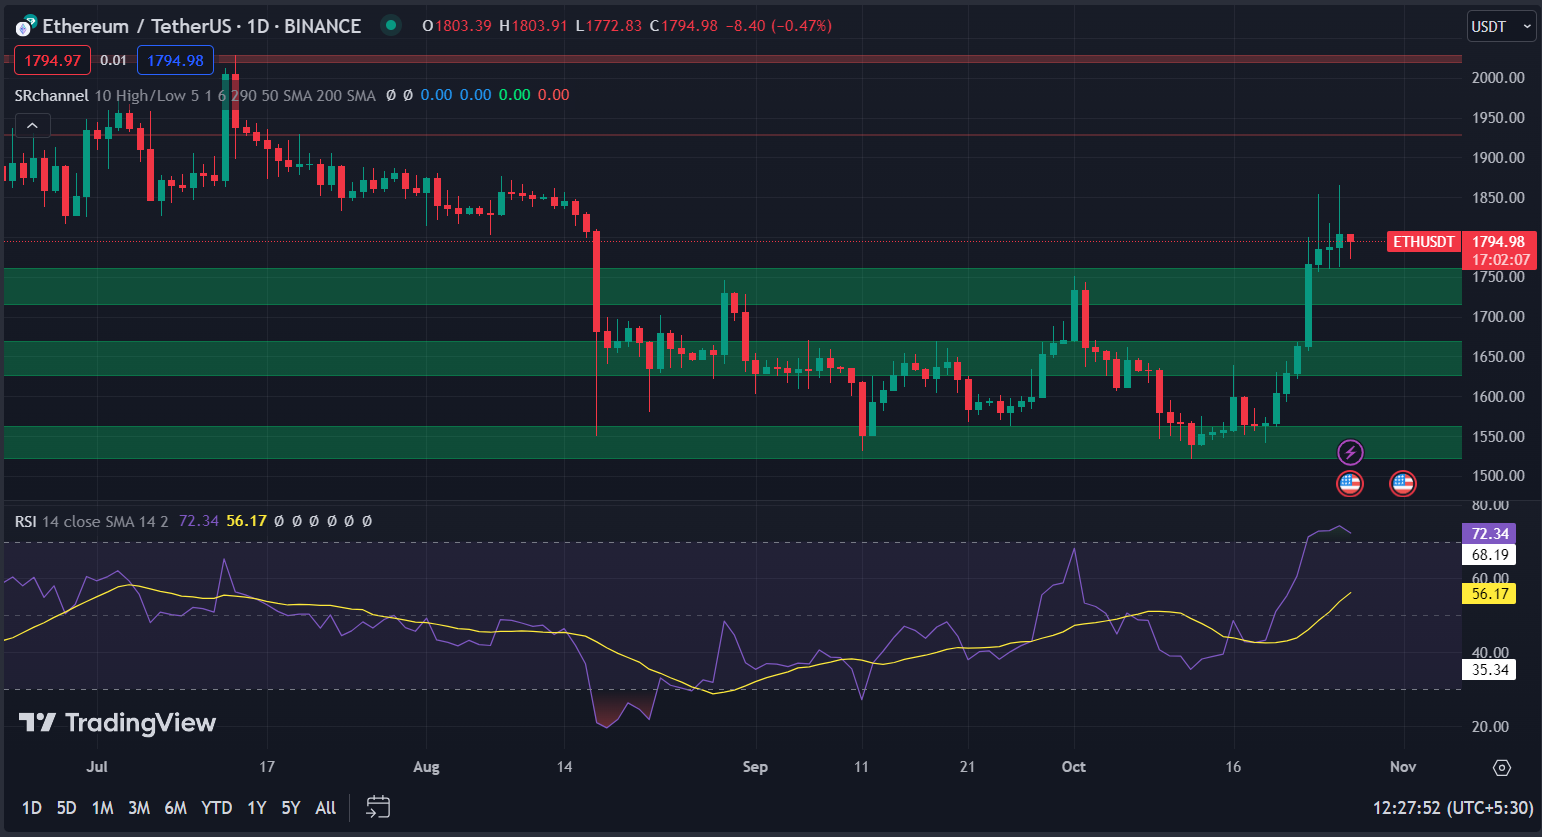Click the green market status dot
This screenshot has height=837, width=1542.
pyautogui.click(x=391, y=25)
